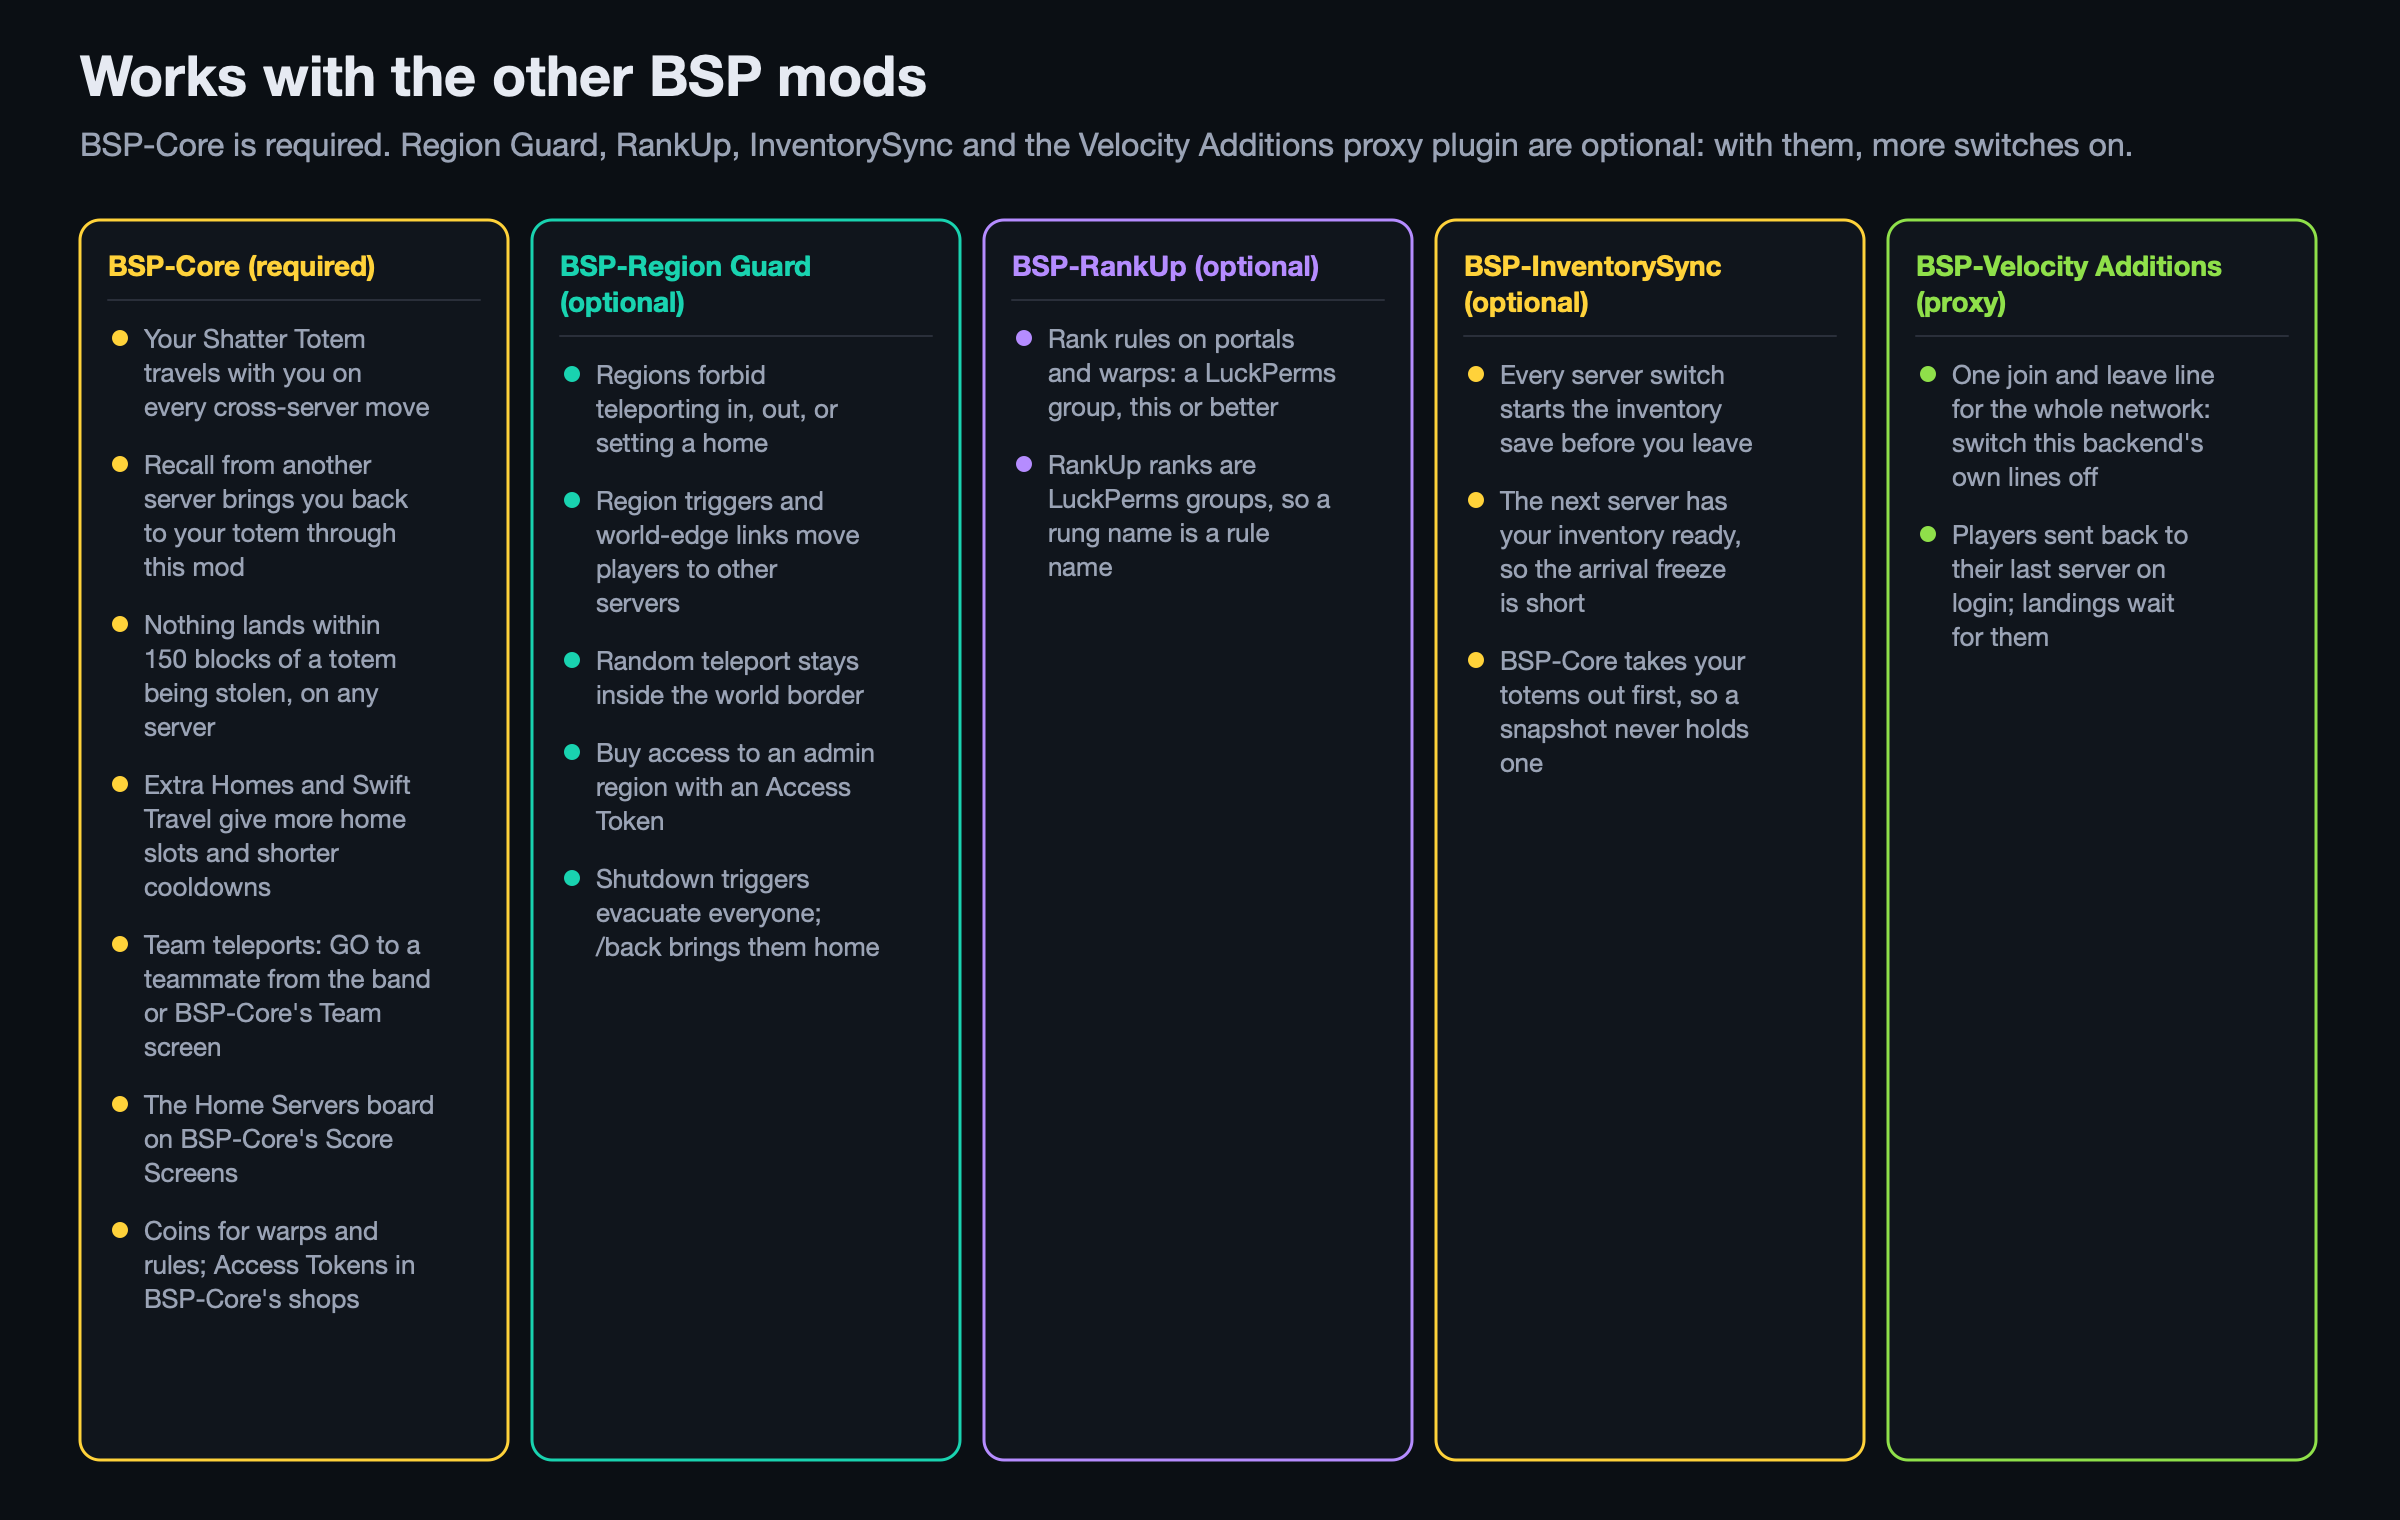Select the 'BSP-Velocity Additions (proxy)' heading
Screen dimensions: 2400x1520
2068,284
